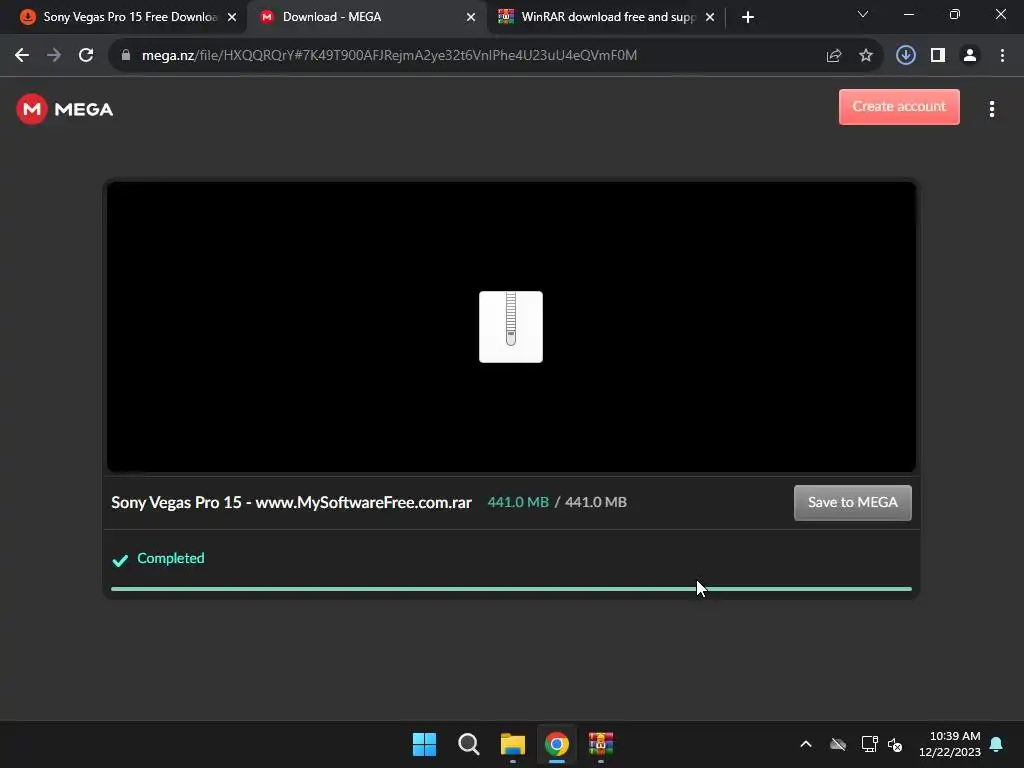Open the MEGA page options menu
The height and width of the screenshot is (768, 1024).
click(x=991, y=109)
